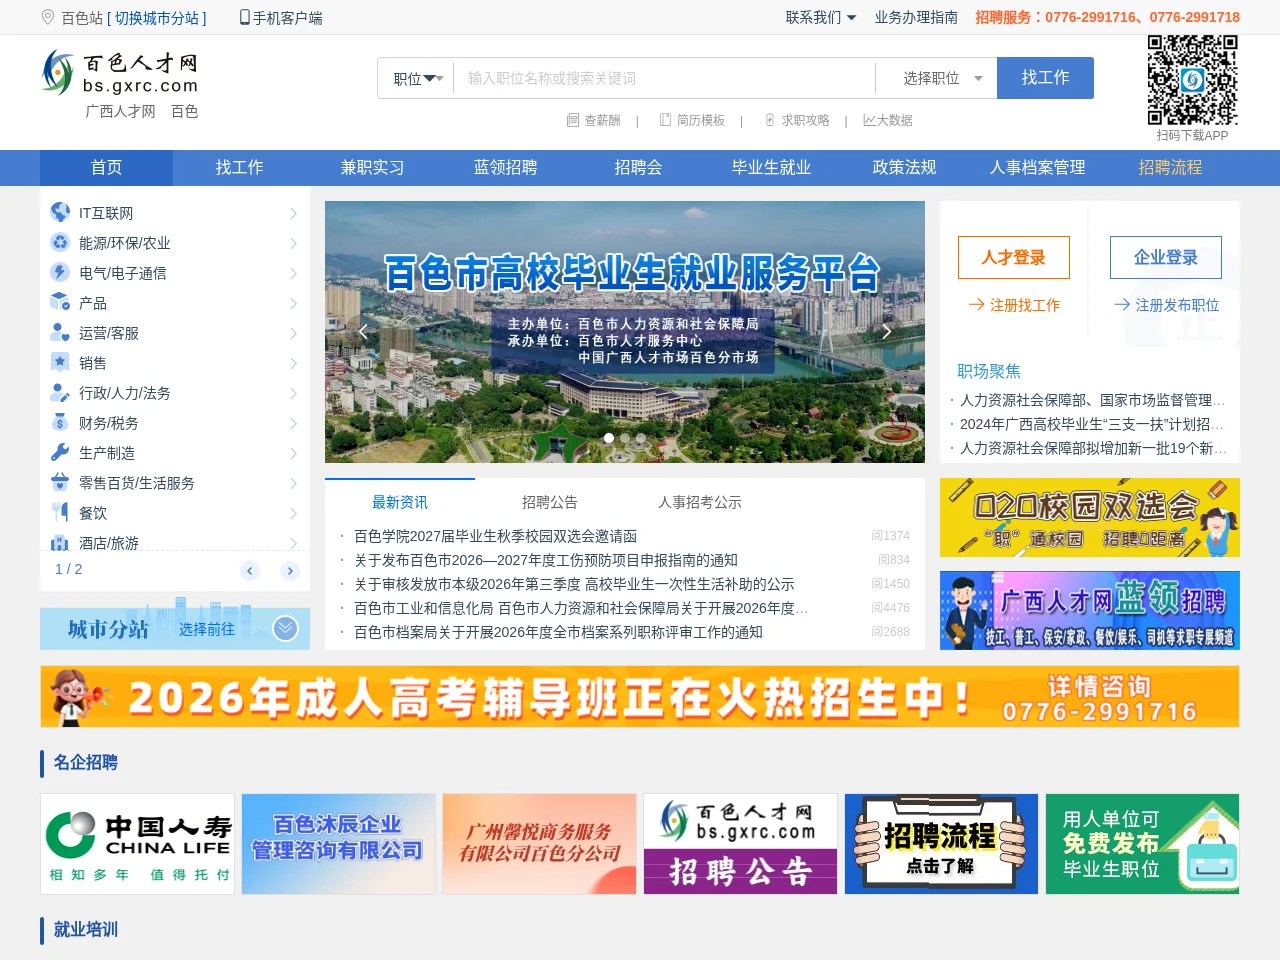Select the second carousel indicator dot
Viewport: 1280px width, 960px height.
tap(625, 438)
